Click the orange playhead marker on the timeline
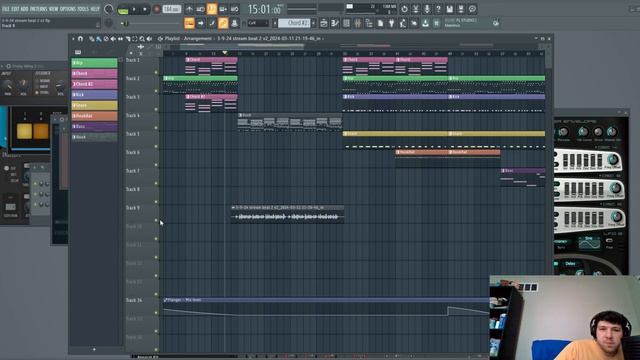Viewport: 640px width, 360px height. click(x=224, y=53)
